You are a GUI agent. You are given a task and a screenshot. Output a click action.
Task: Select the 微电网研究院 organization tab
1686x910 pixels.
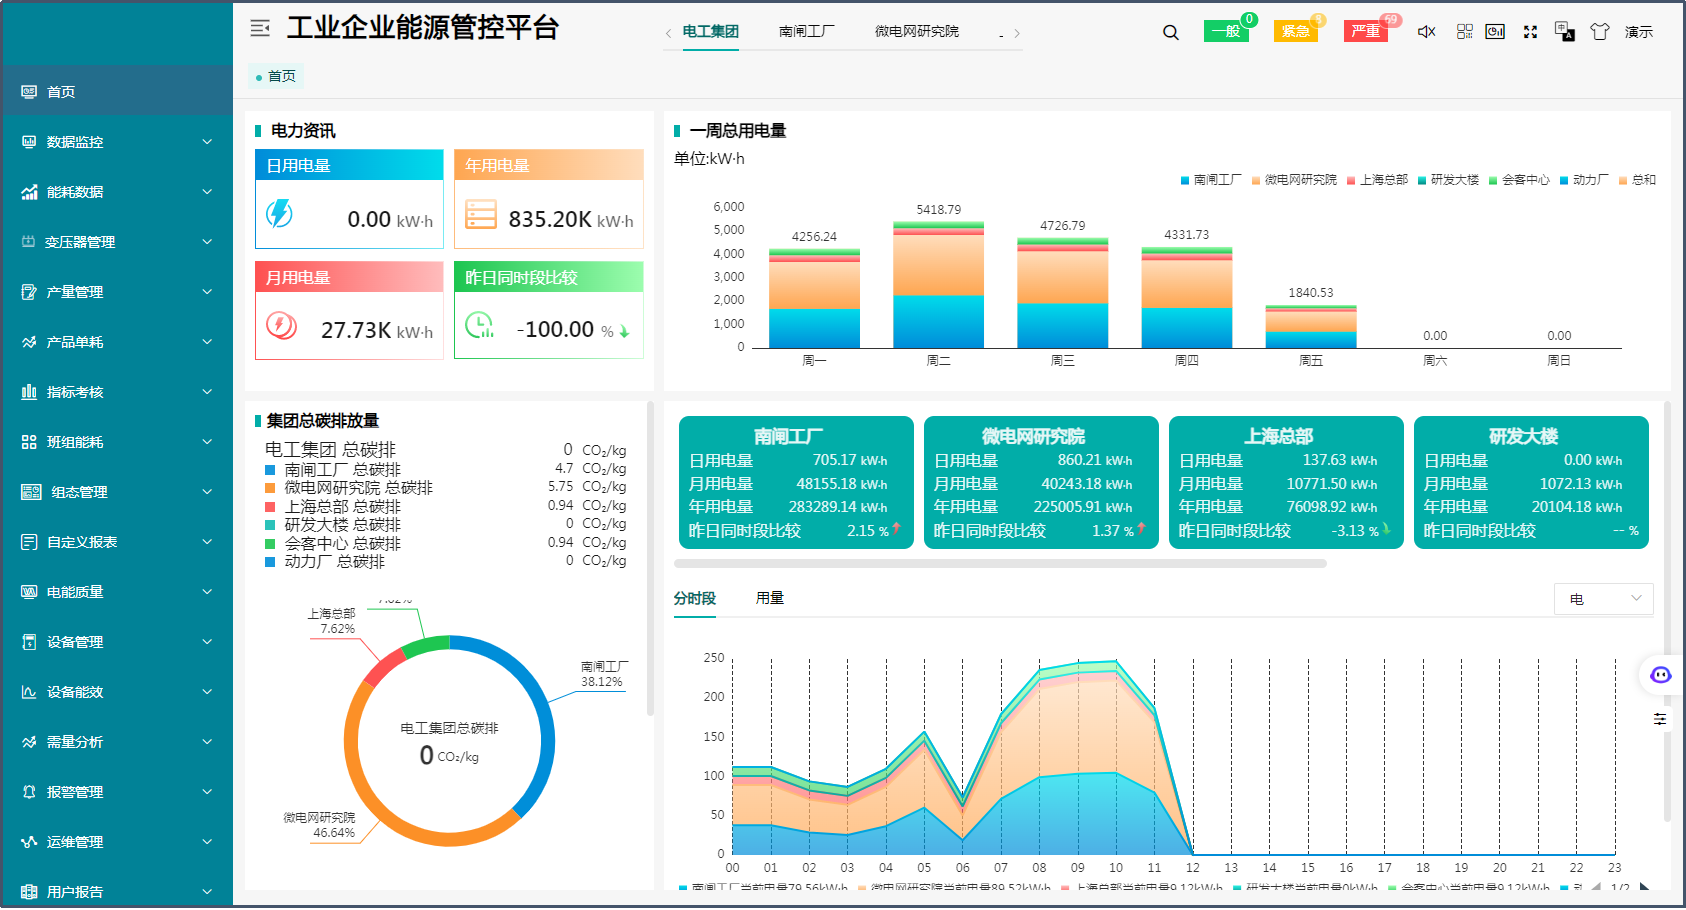point(917,32)
